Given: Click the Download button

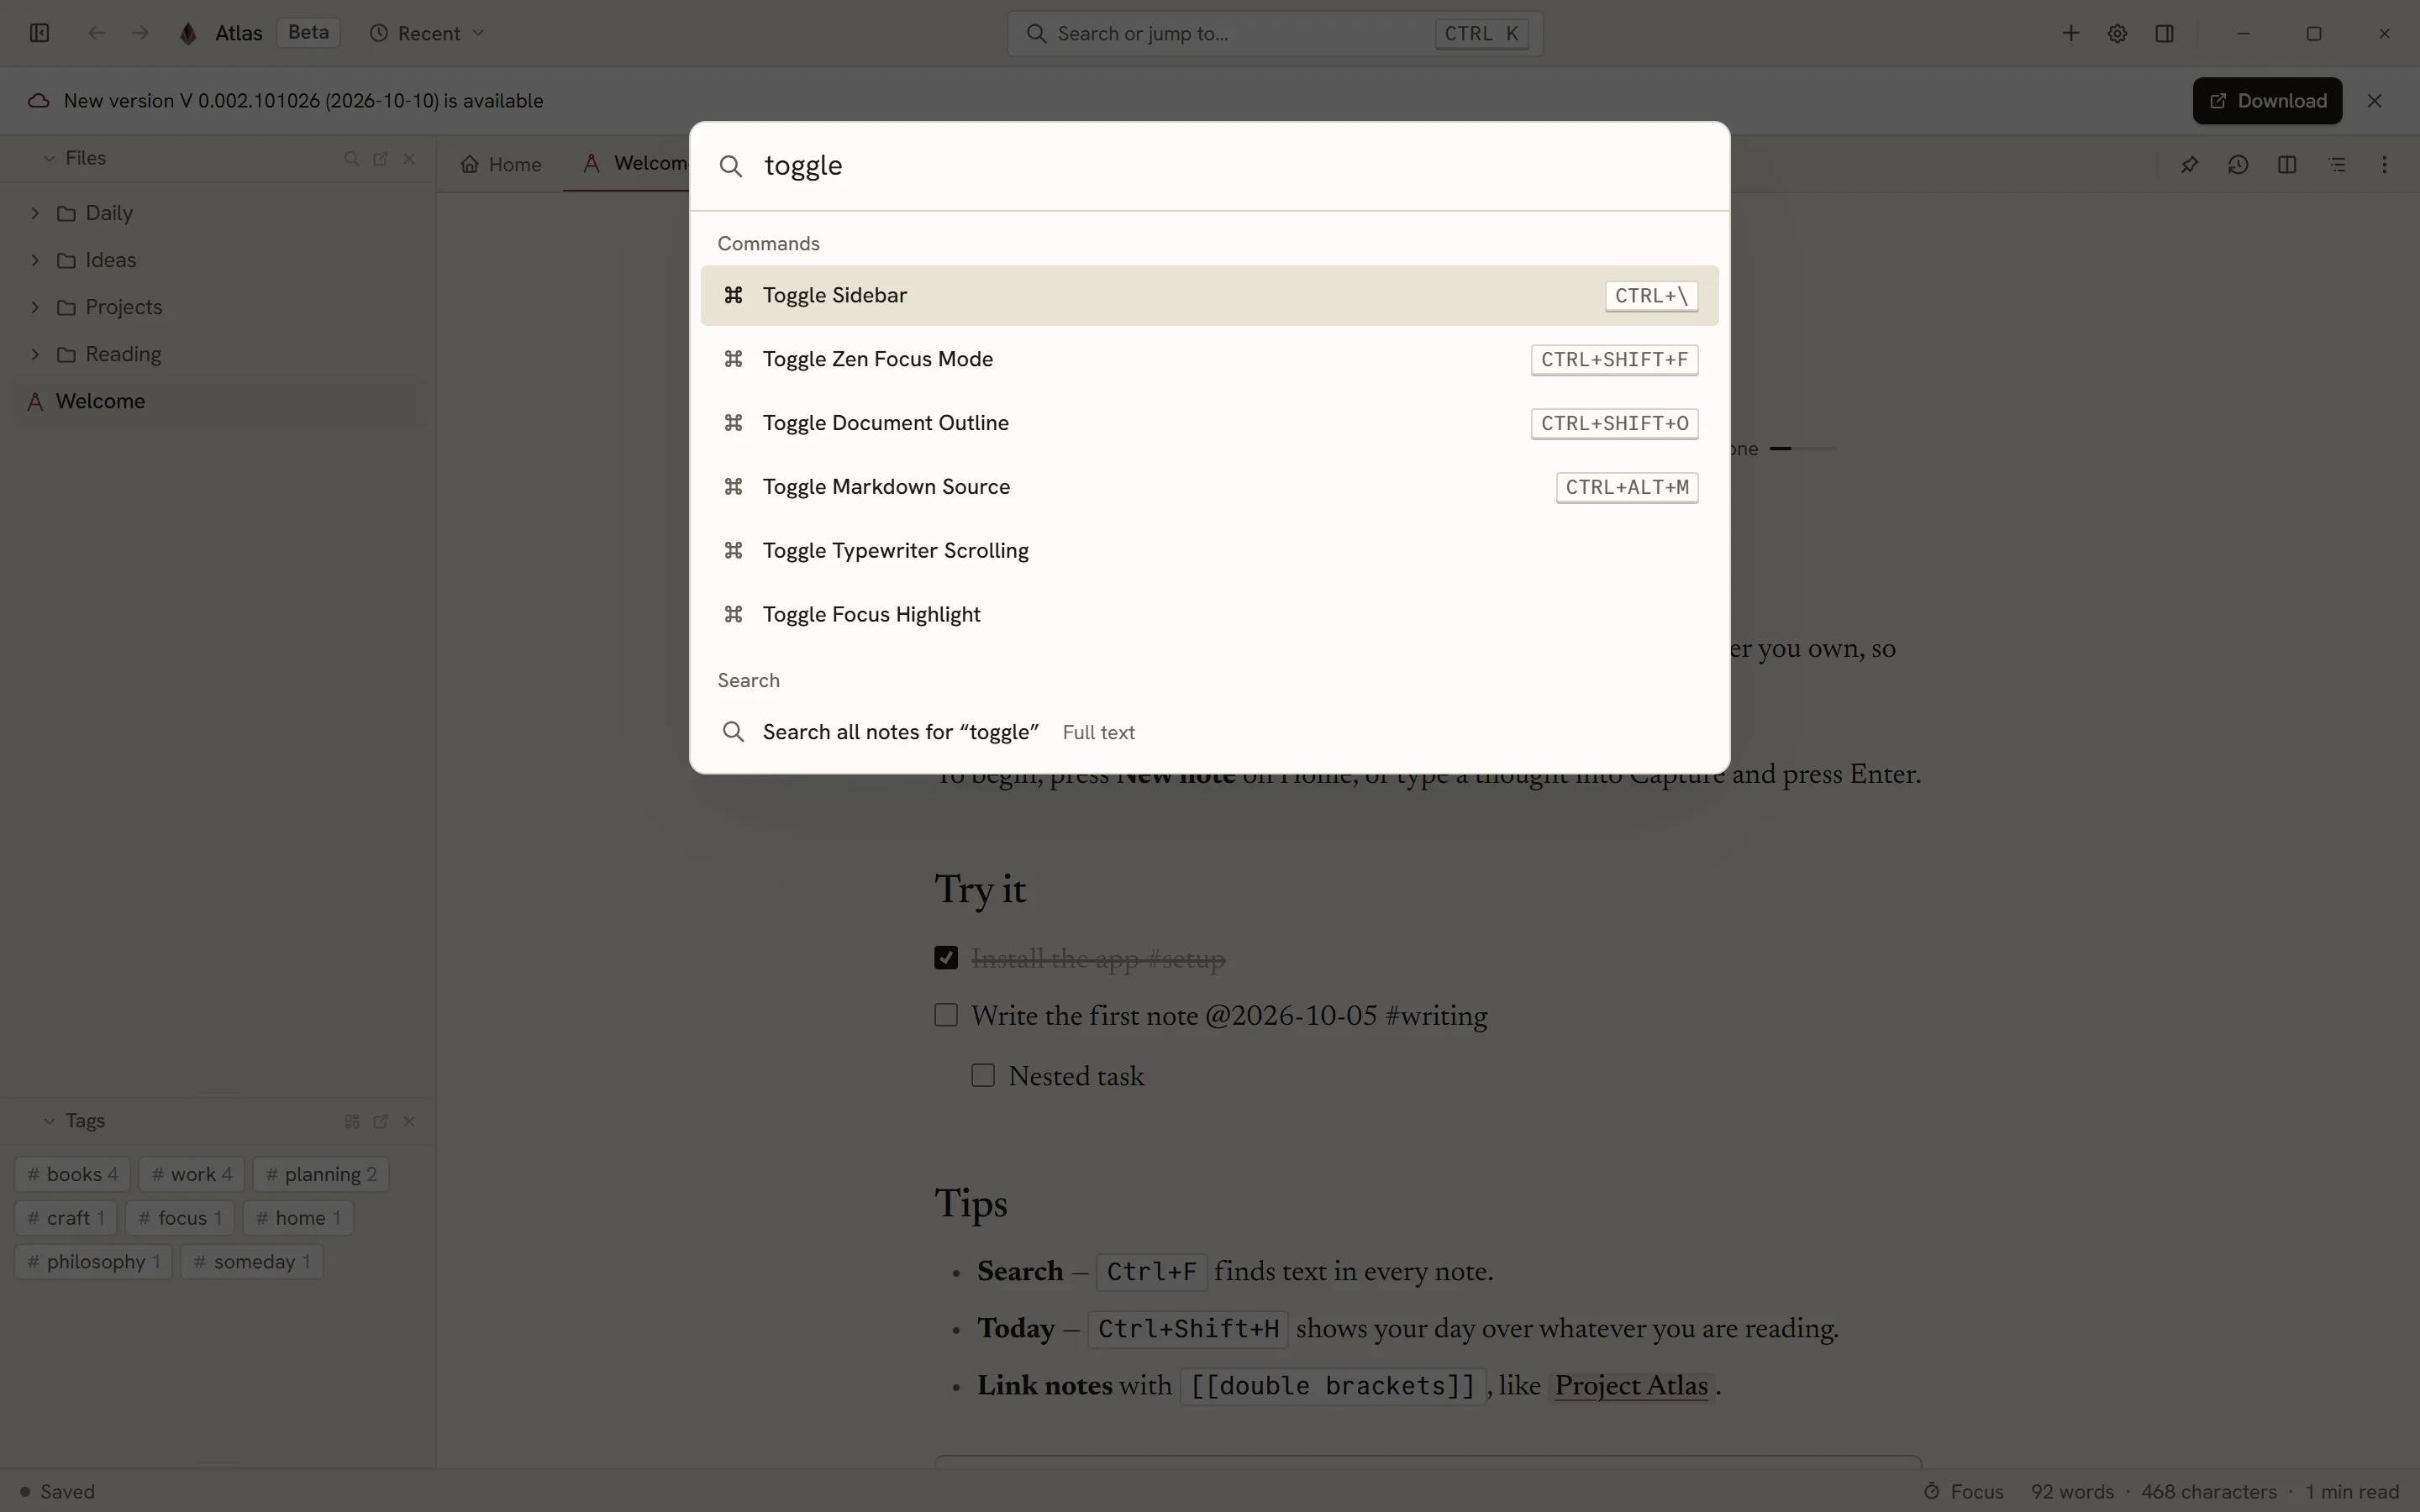Looking at the screenshot, I should tap(2267, 101).
